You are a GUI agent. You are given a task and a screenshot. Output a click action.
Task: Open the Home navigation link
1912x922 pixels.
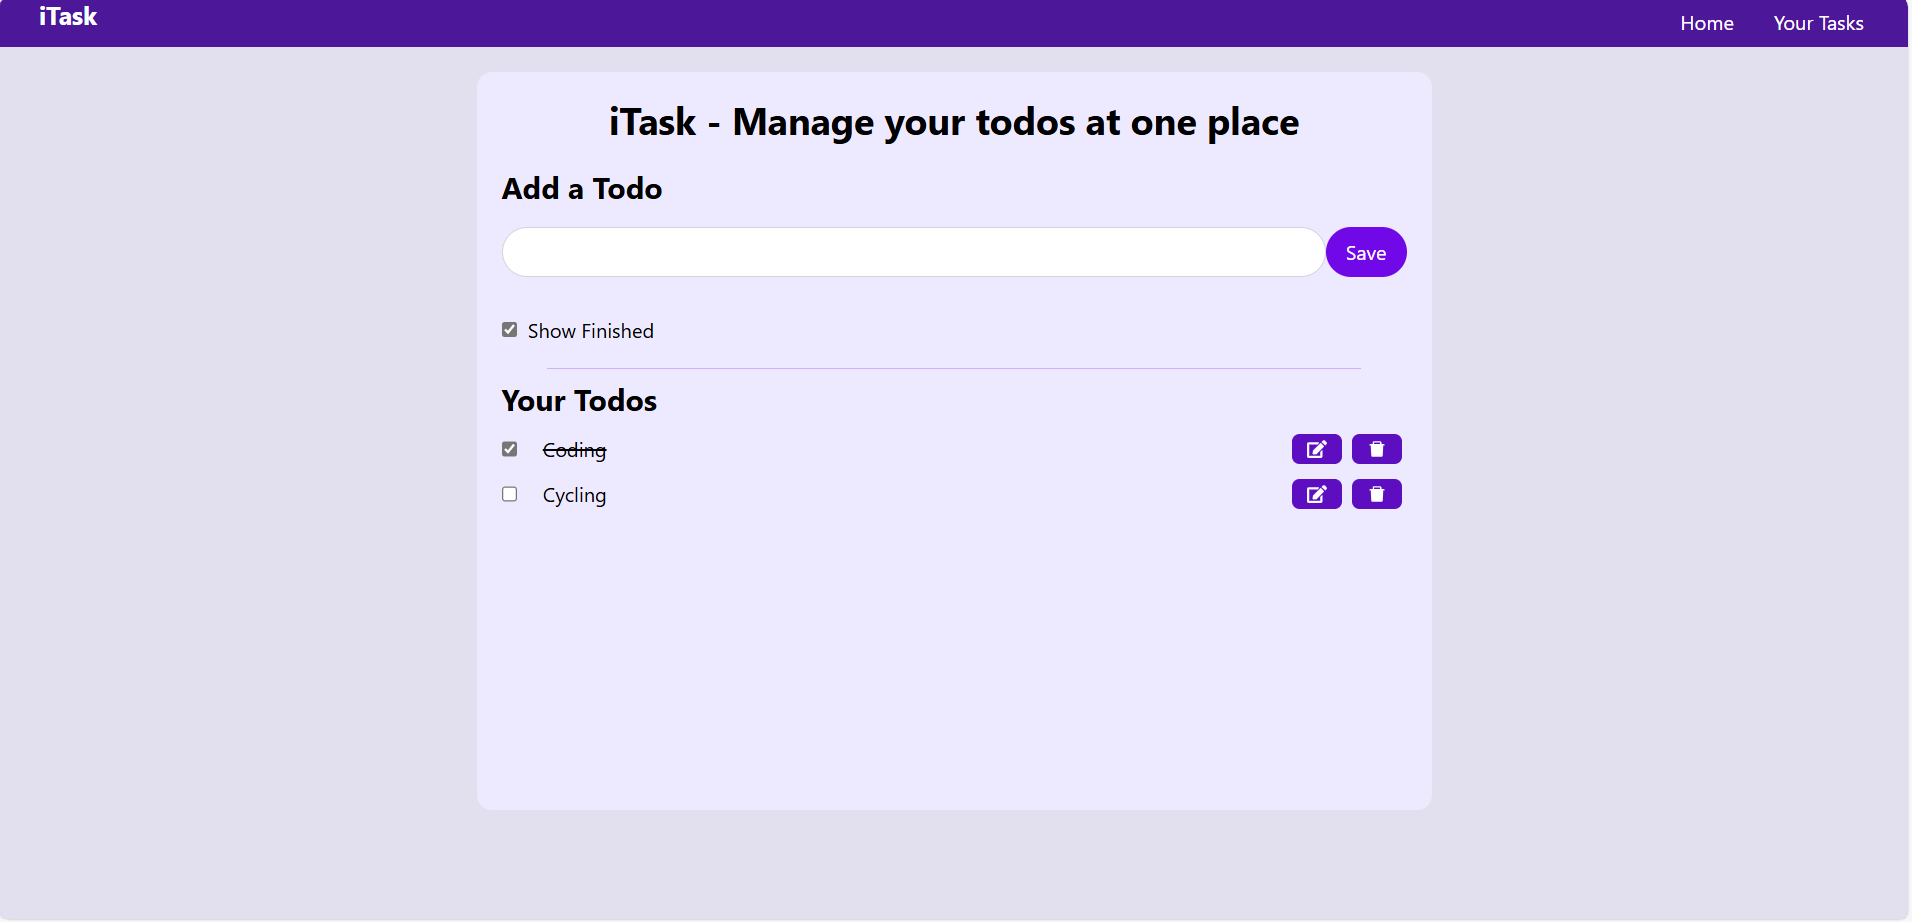(x=1706, y=23)
